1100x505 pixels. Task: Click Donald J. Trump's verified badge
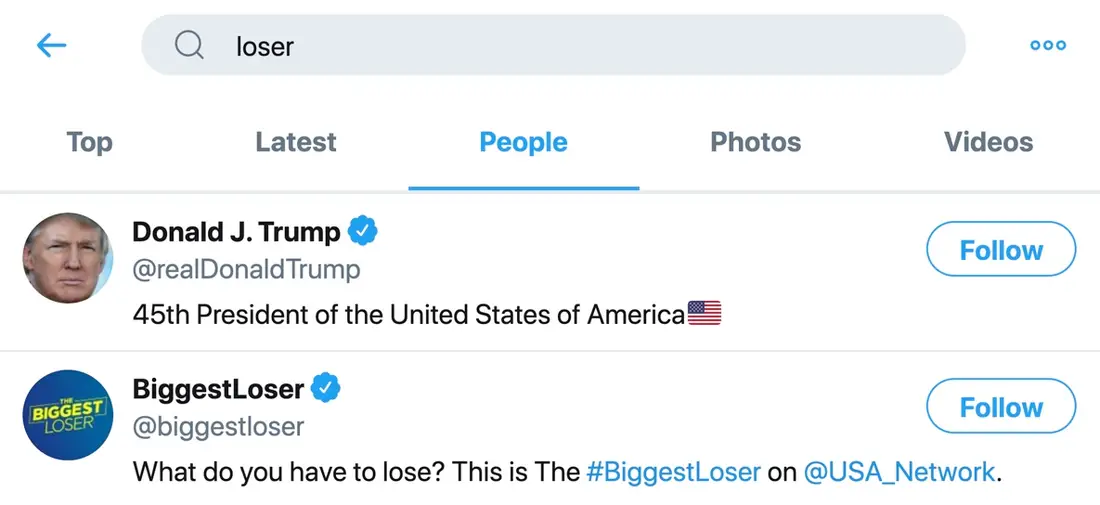pos(362,232)
